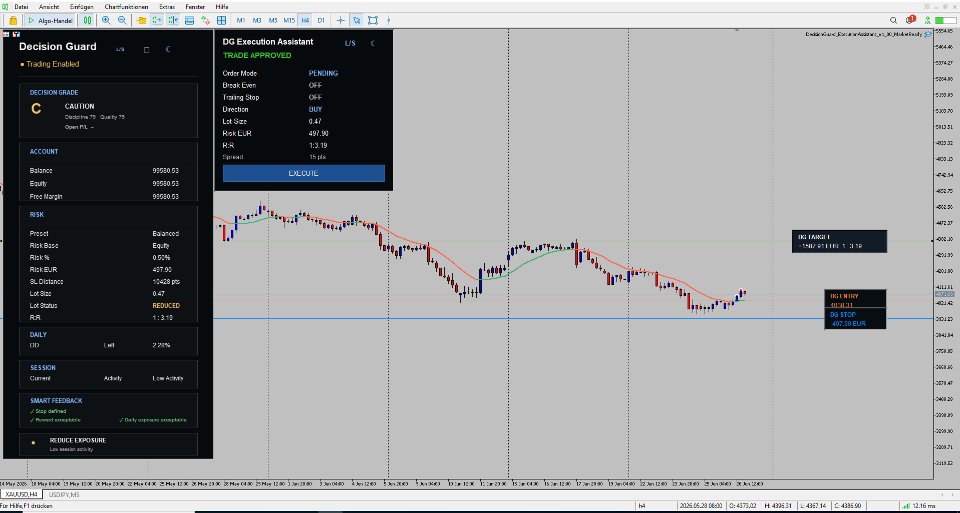Switch to the USDJPY,M5 chart tab
Viewport: 960px width, 513px height.
(x=64, y=494)
